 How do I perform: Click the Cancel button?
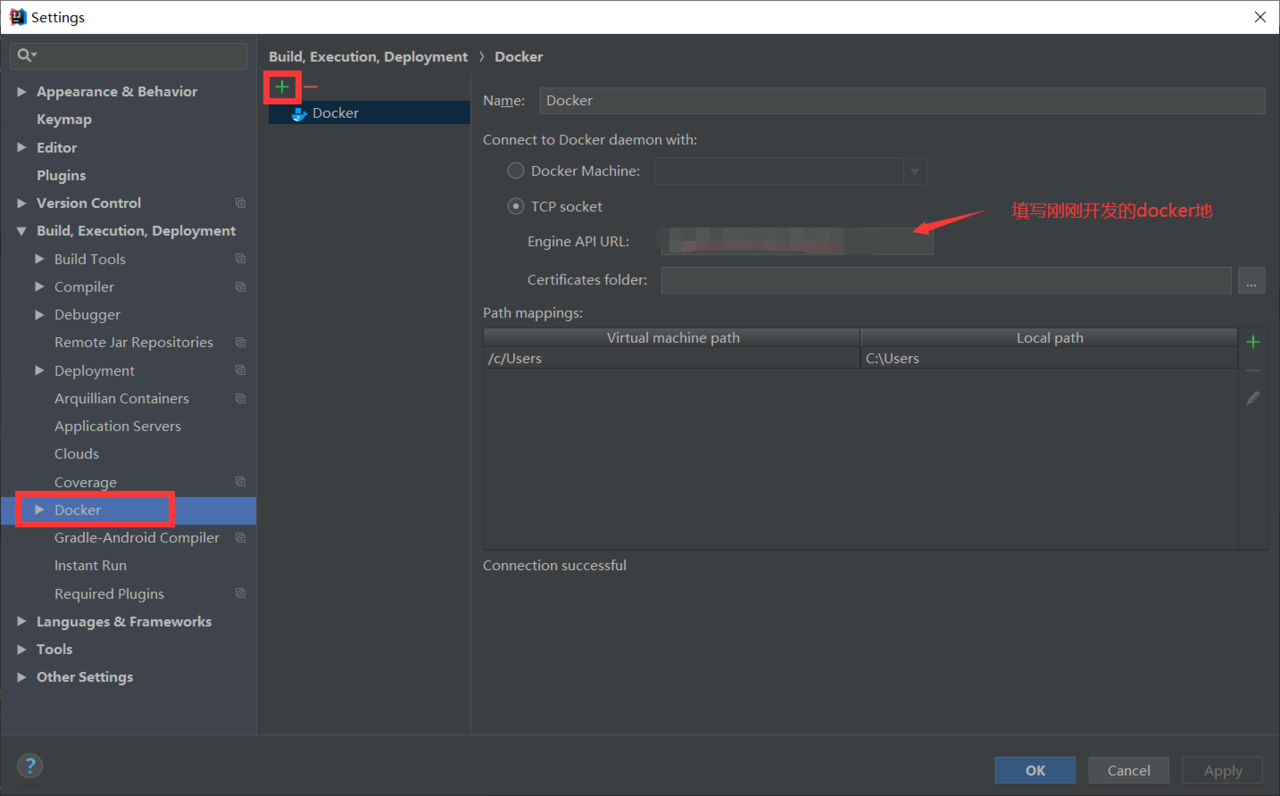1129,770
